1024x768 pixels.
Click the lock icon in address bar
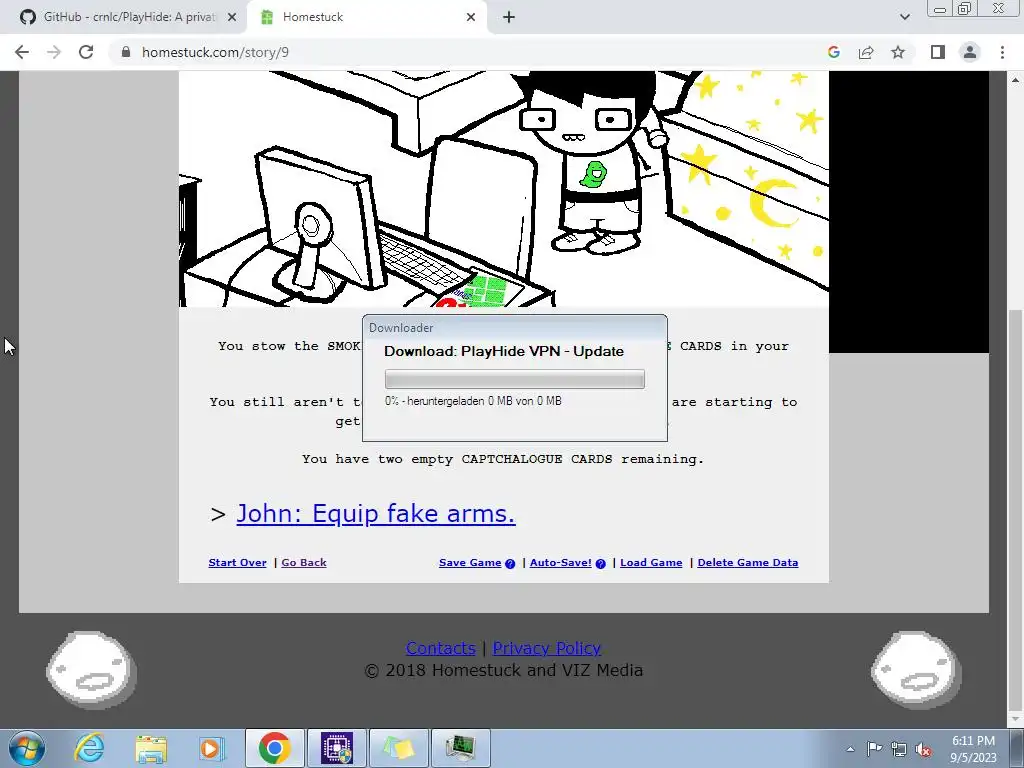click(x=126, y=52)
